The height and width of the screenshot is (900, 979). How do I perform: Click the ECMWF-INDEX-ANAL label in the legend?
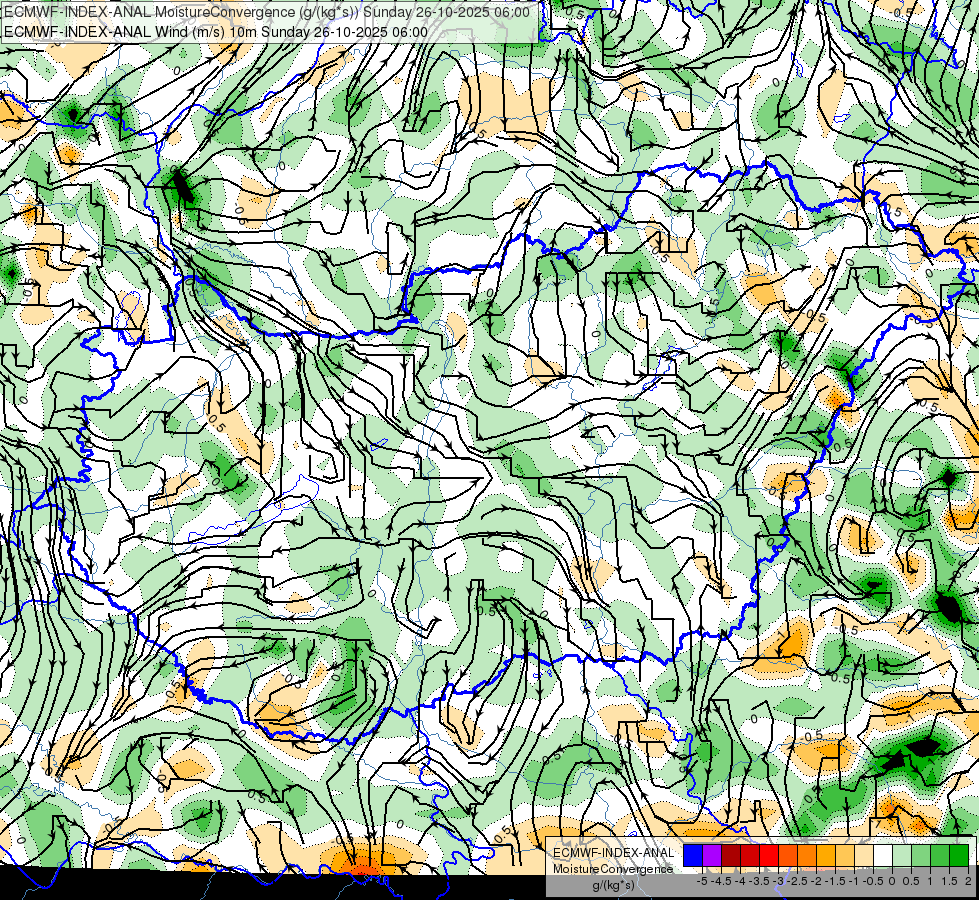[x=613, y=853]
